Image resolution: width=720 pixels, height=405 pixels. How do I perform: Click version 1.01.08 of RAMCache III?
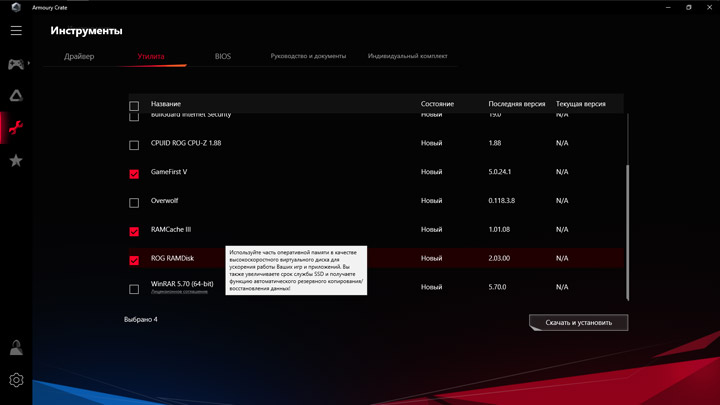tap(499, 229)
